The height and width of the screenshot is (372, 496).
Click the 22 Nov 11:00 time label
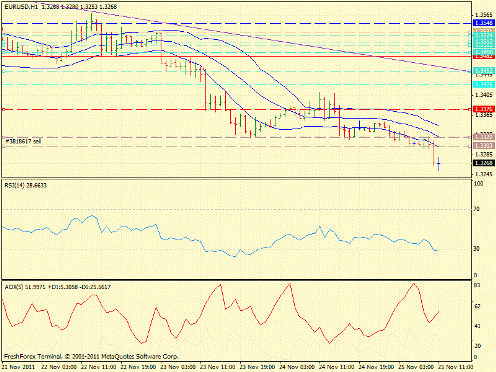click(x=99, y=367)
